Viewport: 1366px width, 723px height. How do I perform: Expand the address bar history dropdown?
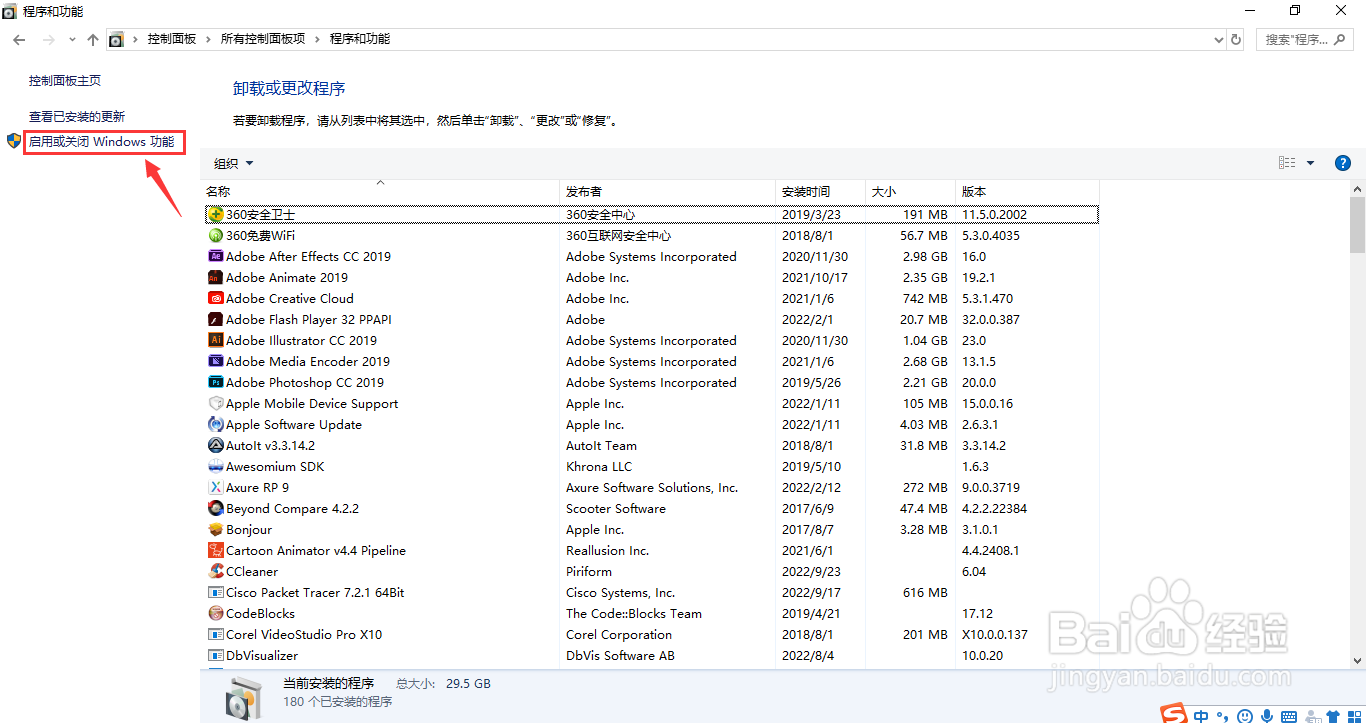(1218, 39)
